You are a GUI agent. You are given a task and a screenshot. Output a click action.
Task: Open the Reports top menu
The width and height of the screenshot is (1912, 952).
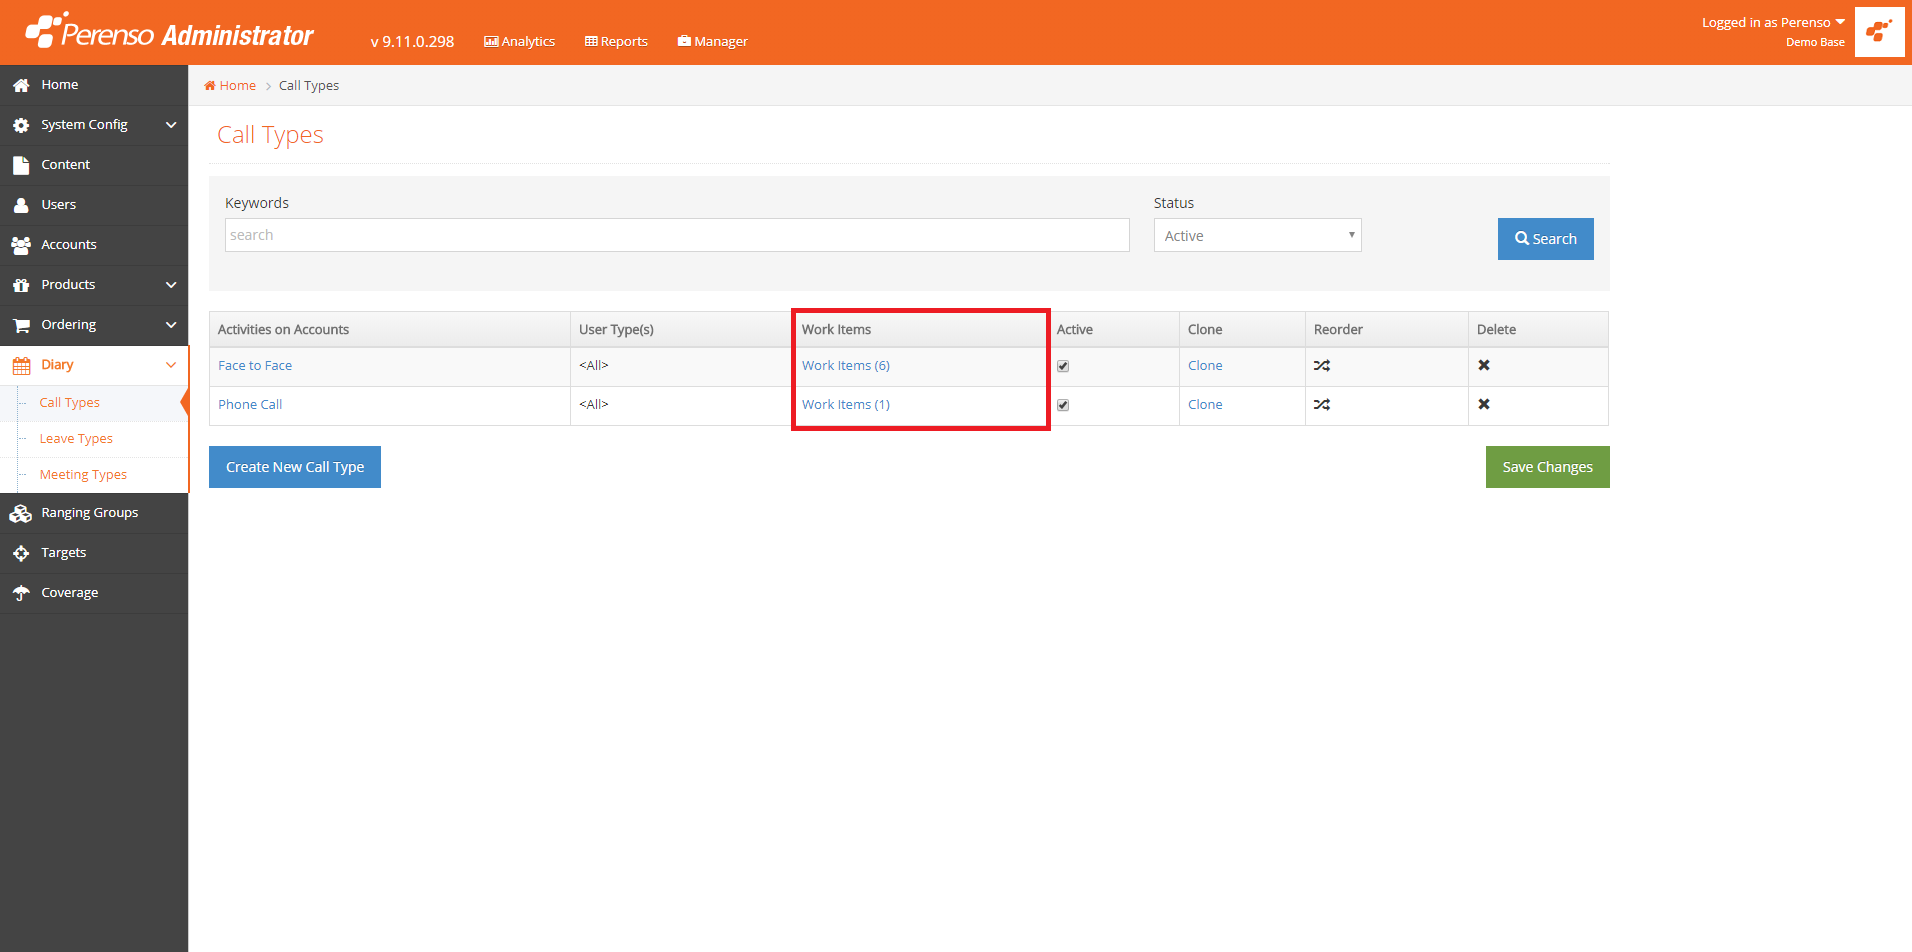pyautogui.click(x=616, y=41)
